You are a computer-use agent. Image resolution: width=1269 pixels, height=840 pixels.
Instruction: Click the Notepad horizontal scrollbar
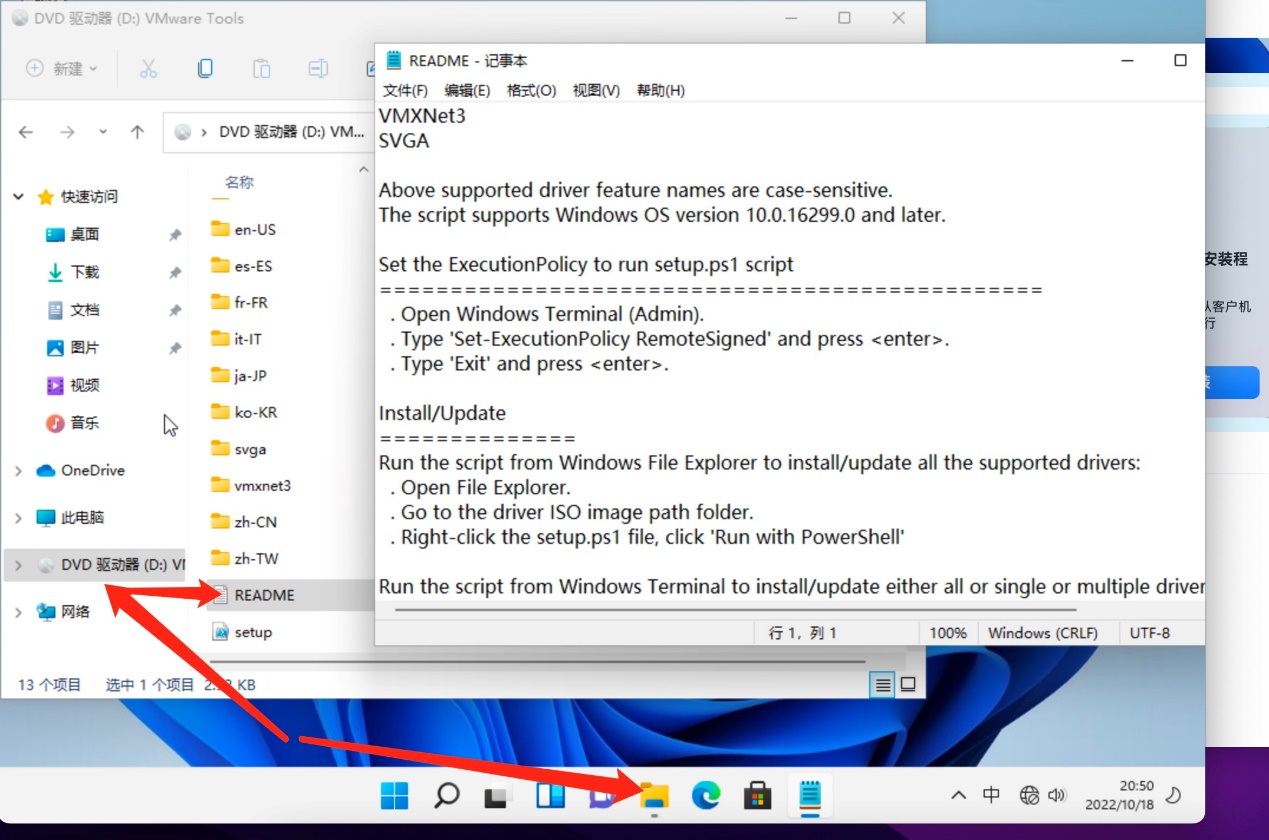click(735, 608)
